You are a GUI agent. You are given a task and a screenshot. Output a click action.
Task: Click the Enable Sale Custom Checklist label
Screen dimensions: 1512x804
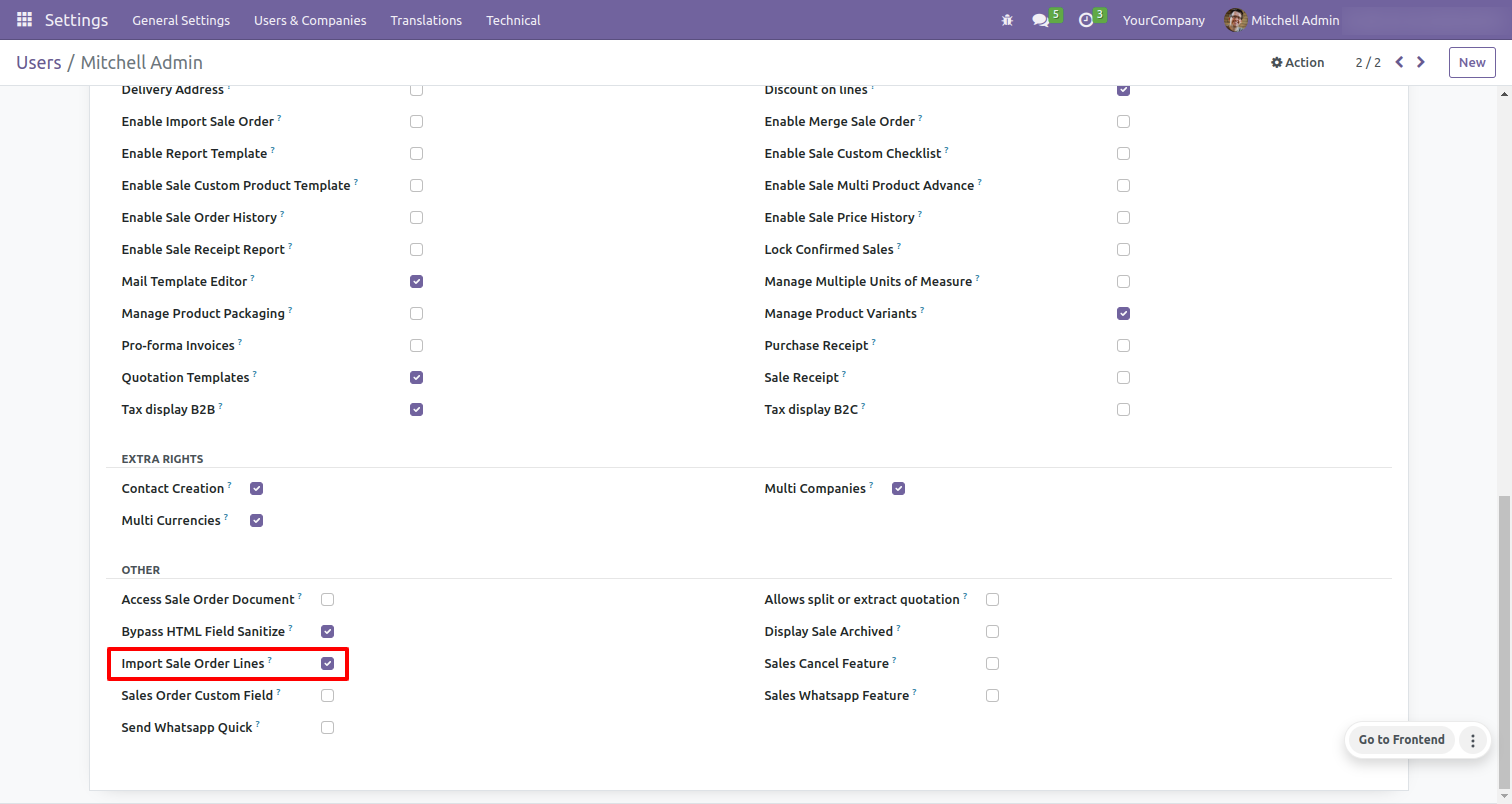click(x=853, y=153)
